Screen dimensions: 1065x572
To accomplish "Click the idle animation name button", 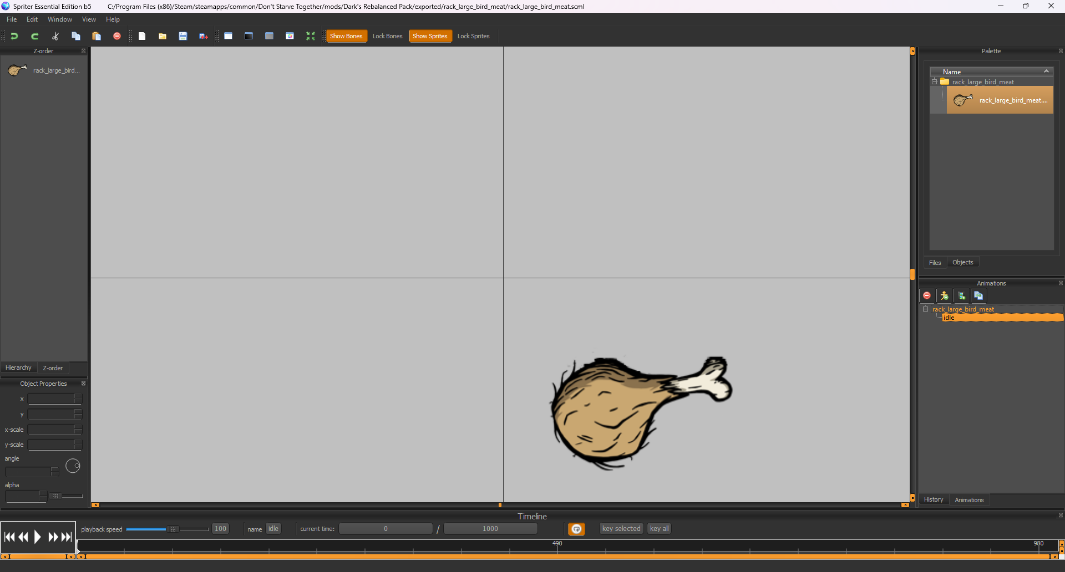I will [273, 529].
